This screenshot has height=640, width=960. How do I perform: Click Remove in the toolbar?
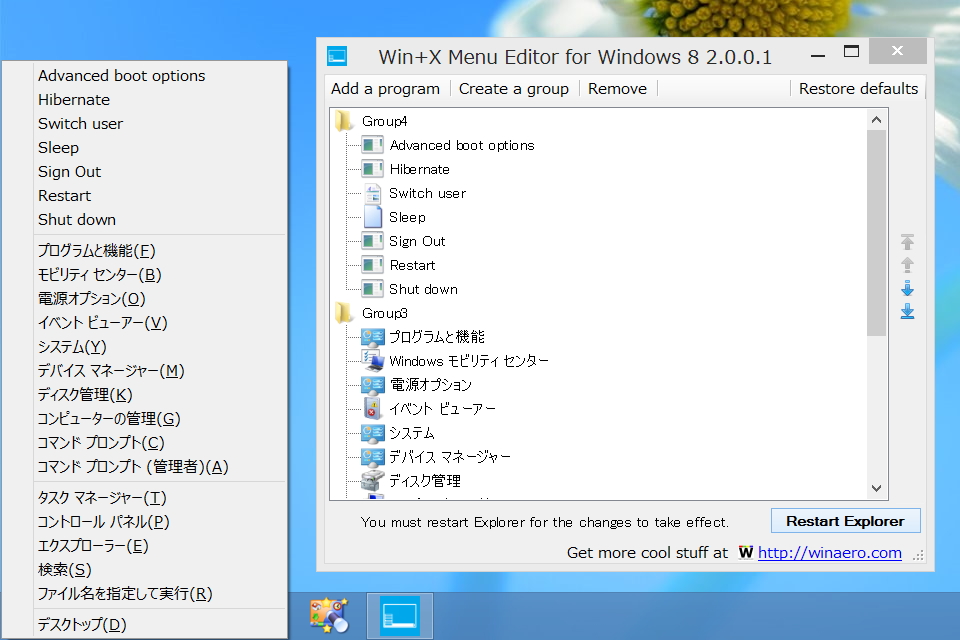tap(617, 89)
